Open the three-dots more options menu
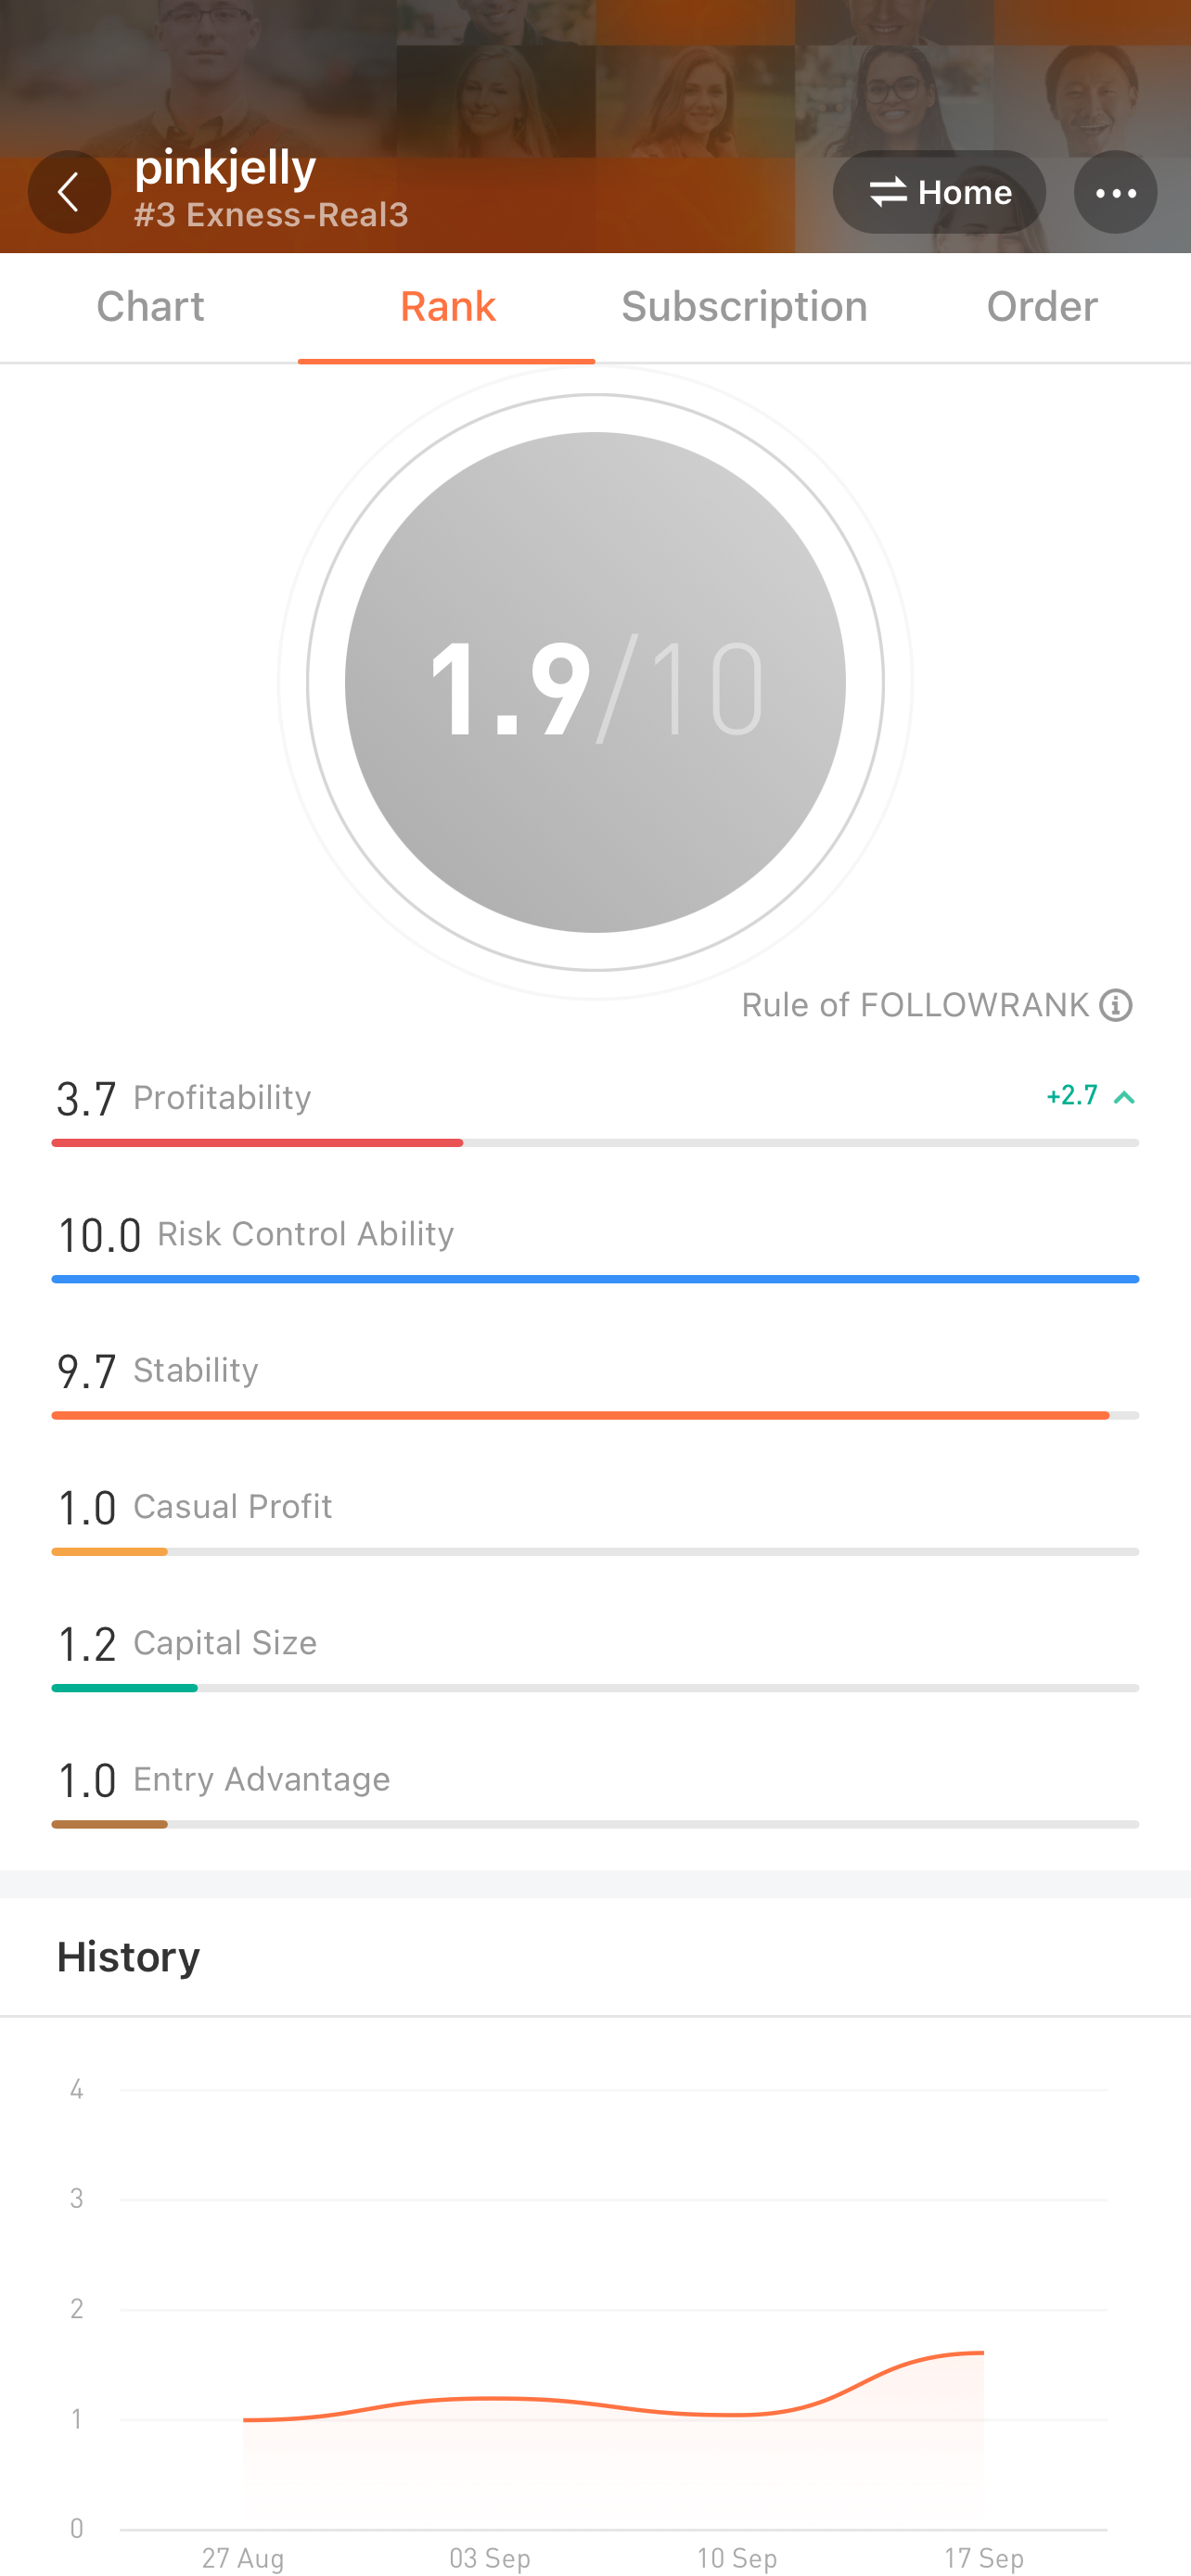The width and height of the screenshot is (1191, 2576). 1115,192
